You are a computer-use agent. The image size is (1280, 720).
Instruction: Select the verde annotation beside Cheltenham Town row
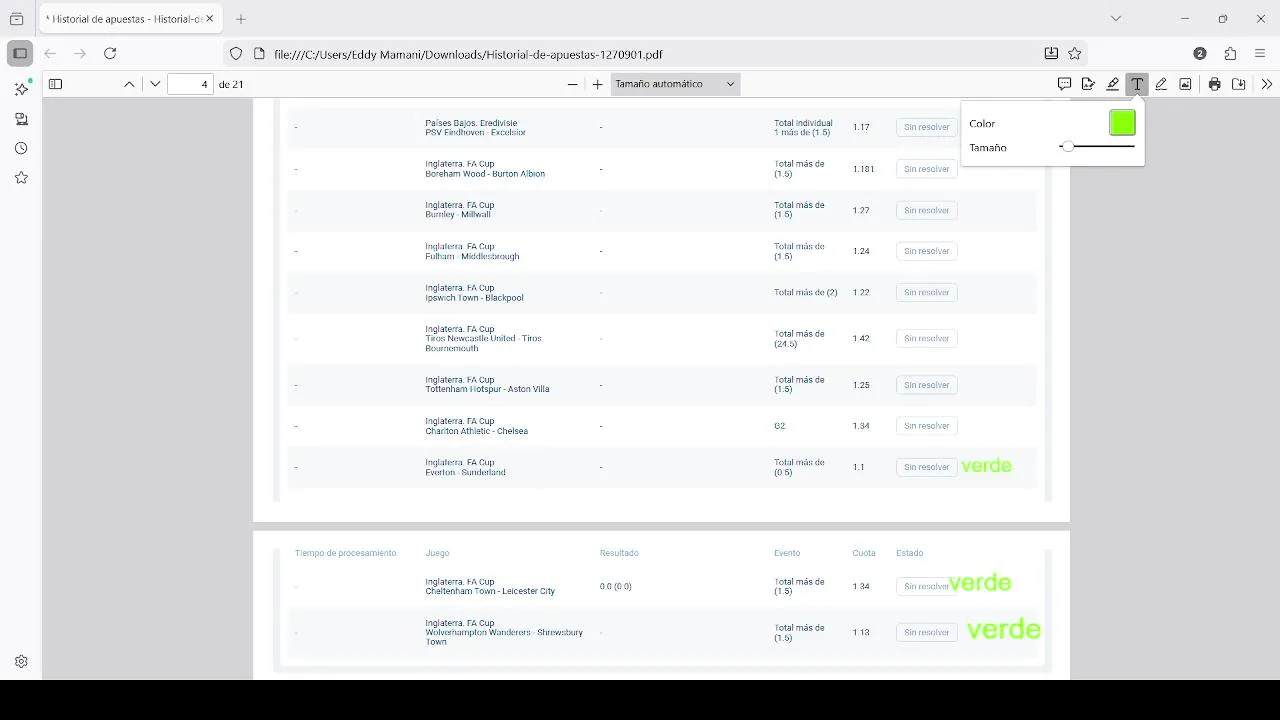pyautogui.click(x=980, y=582)
